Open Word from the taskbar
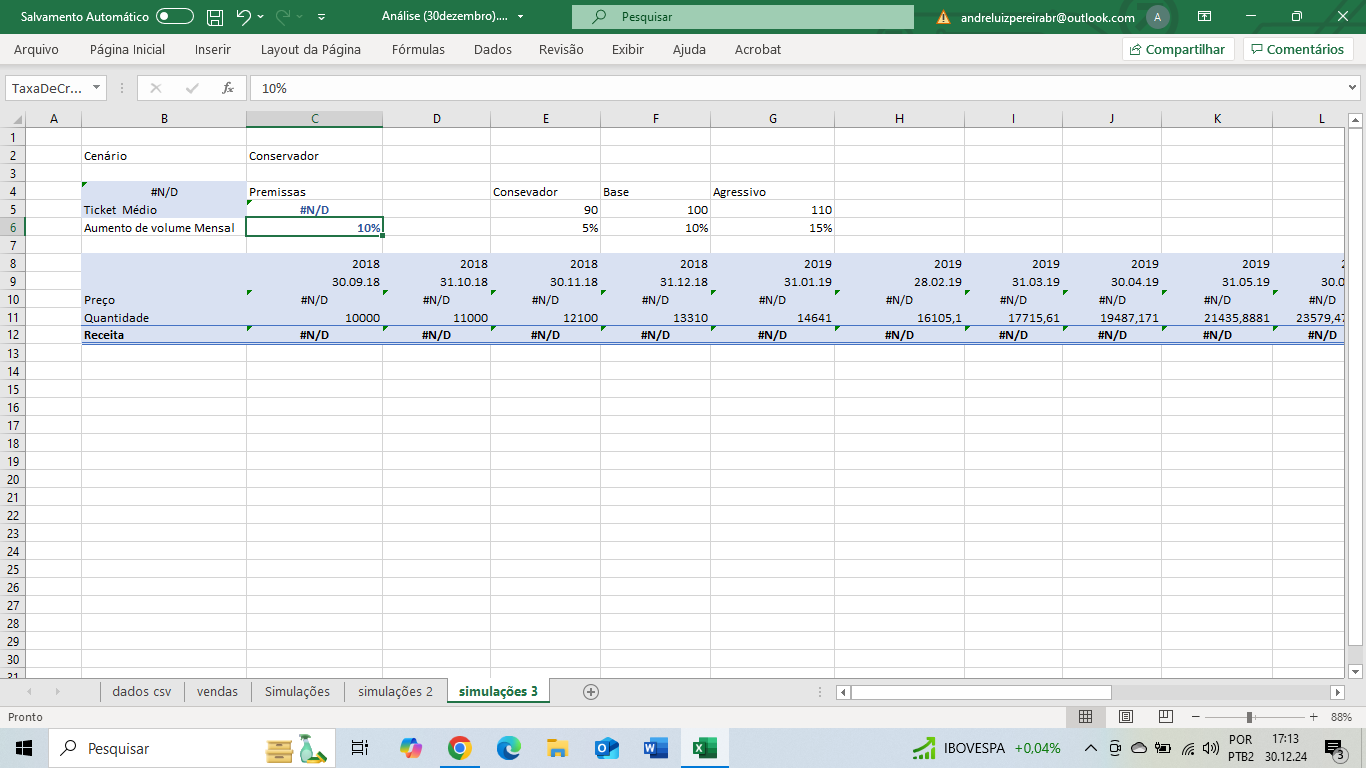 [655, 748]
